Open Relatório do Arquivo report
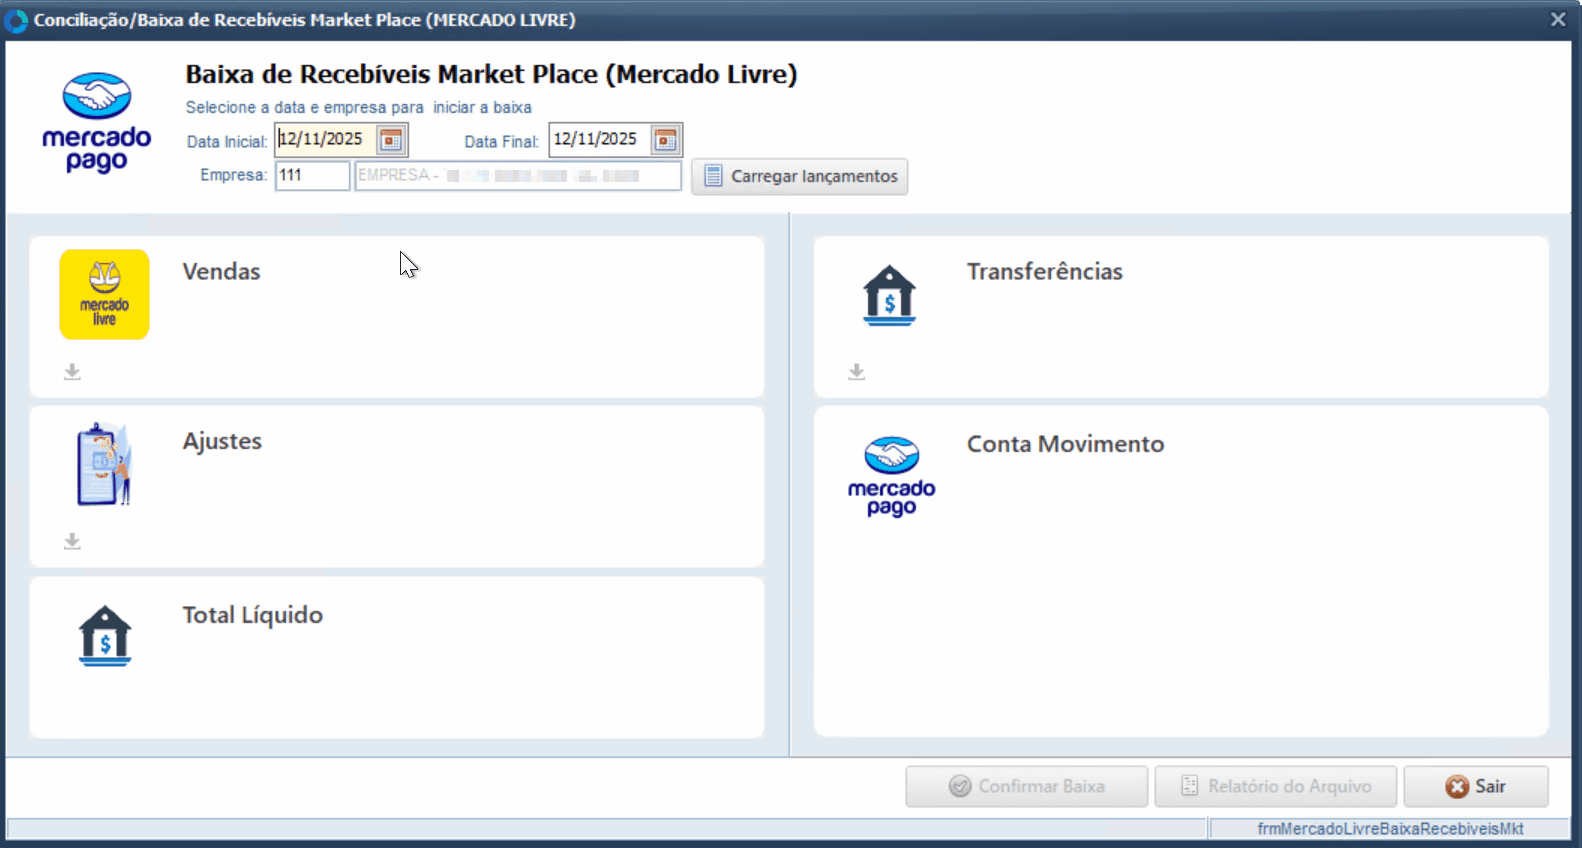 [x=1276, y=786]
